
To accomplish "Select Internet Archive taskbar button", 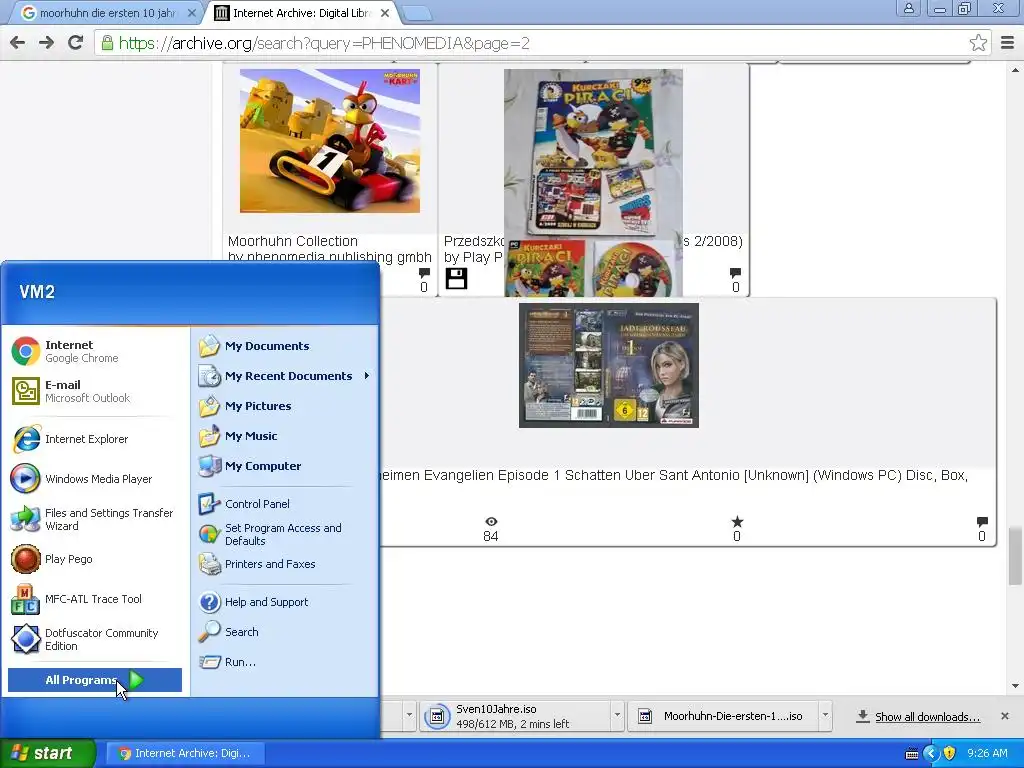I will 185,753.
